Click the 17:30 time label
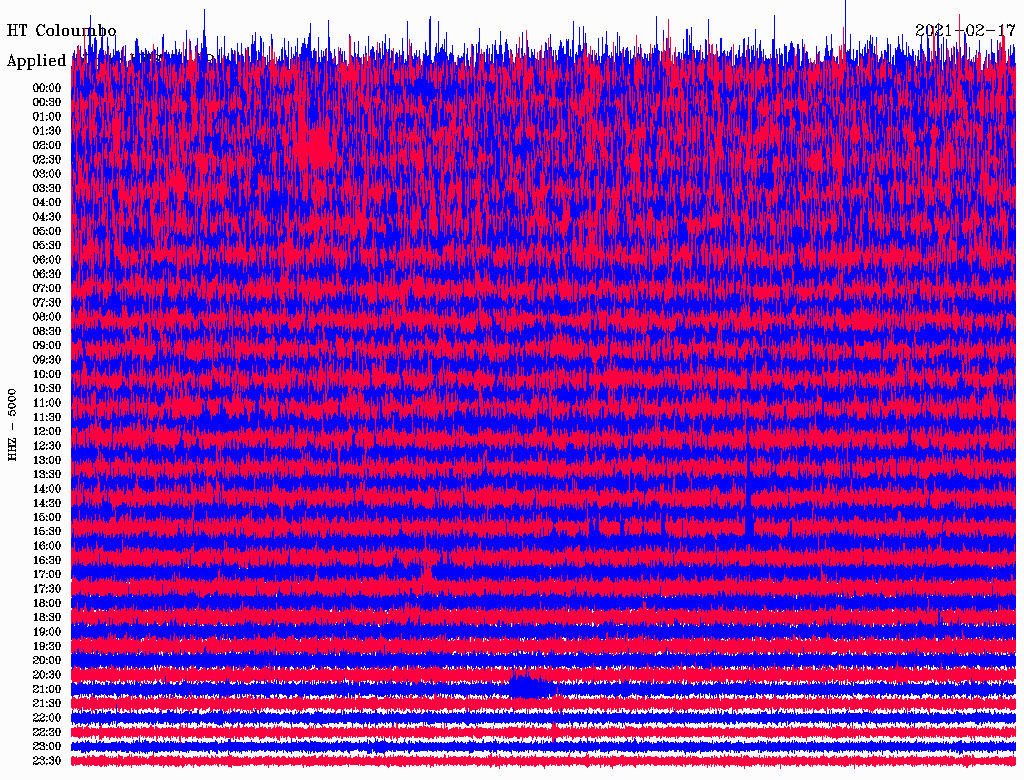The width and height of the screenshot is (1024, 780). [x=47, y=589]
